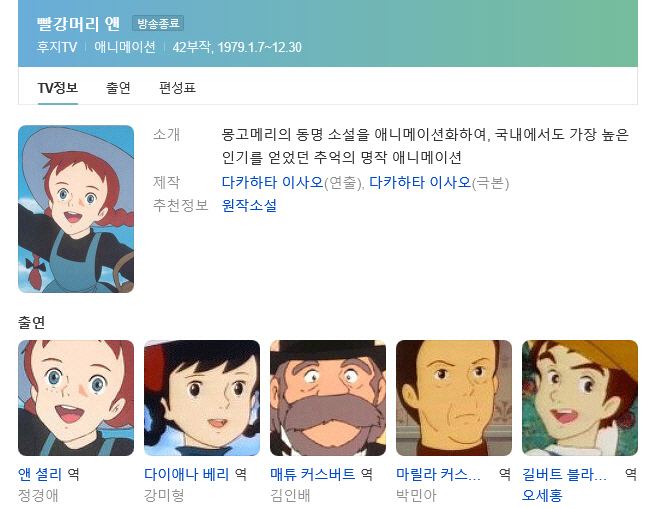656x509 pixels.
Task: Open voice actor 오세홍 link
Action: pyautogui.click(x=542, y=496)
